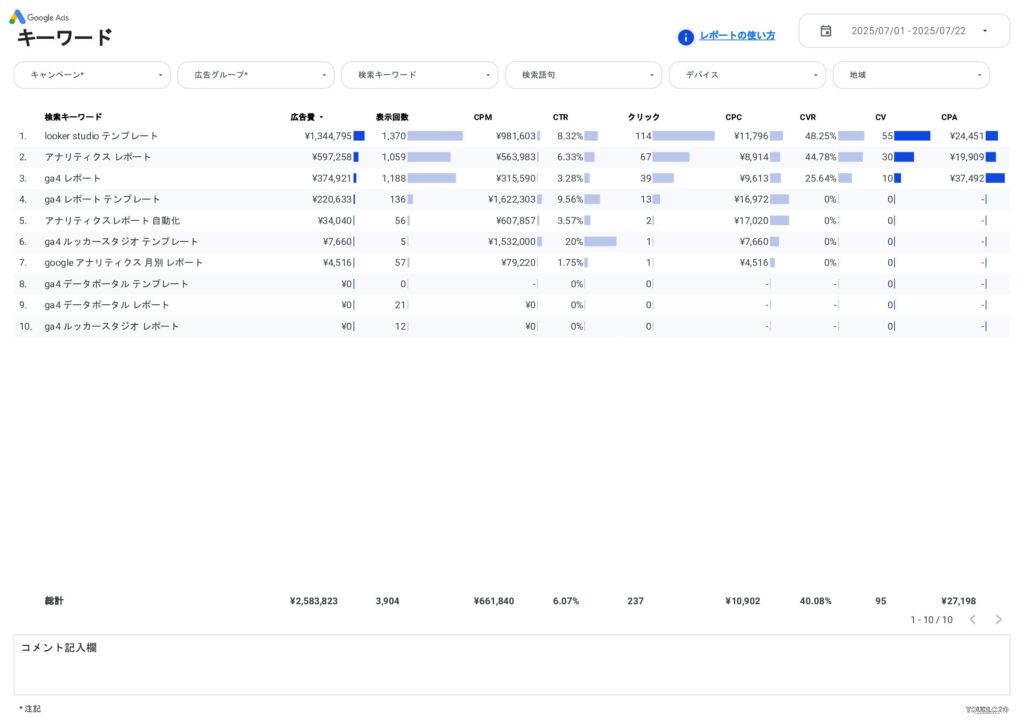Expand the 検索キーワード filter
1024x723 pixels.
coord(419,74)
